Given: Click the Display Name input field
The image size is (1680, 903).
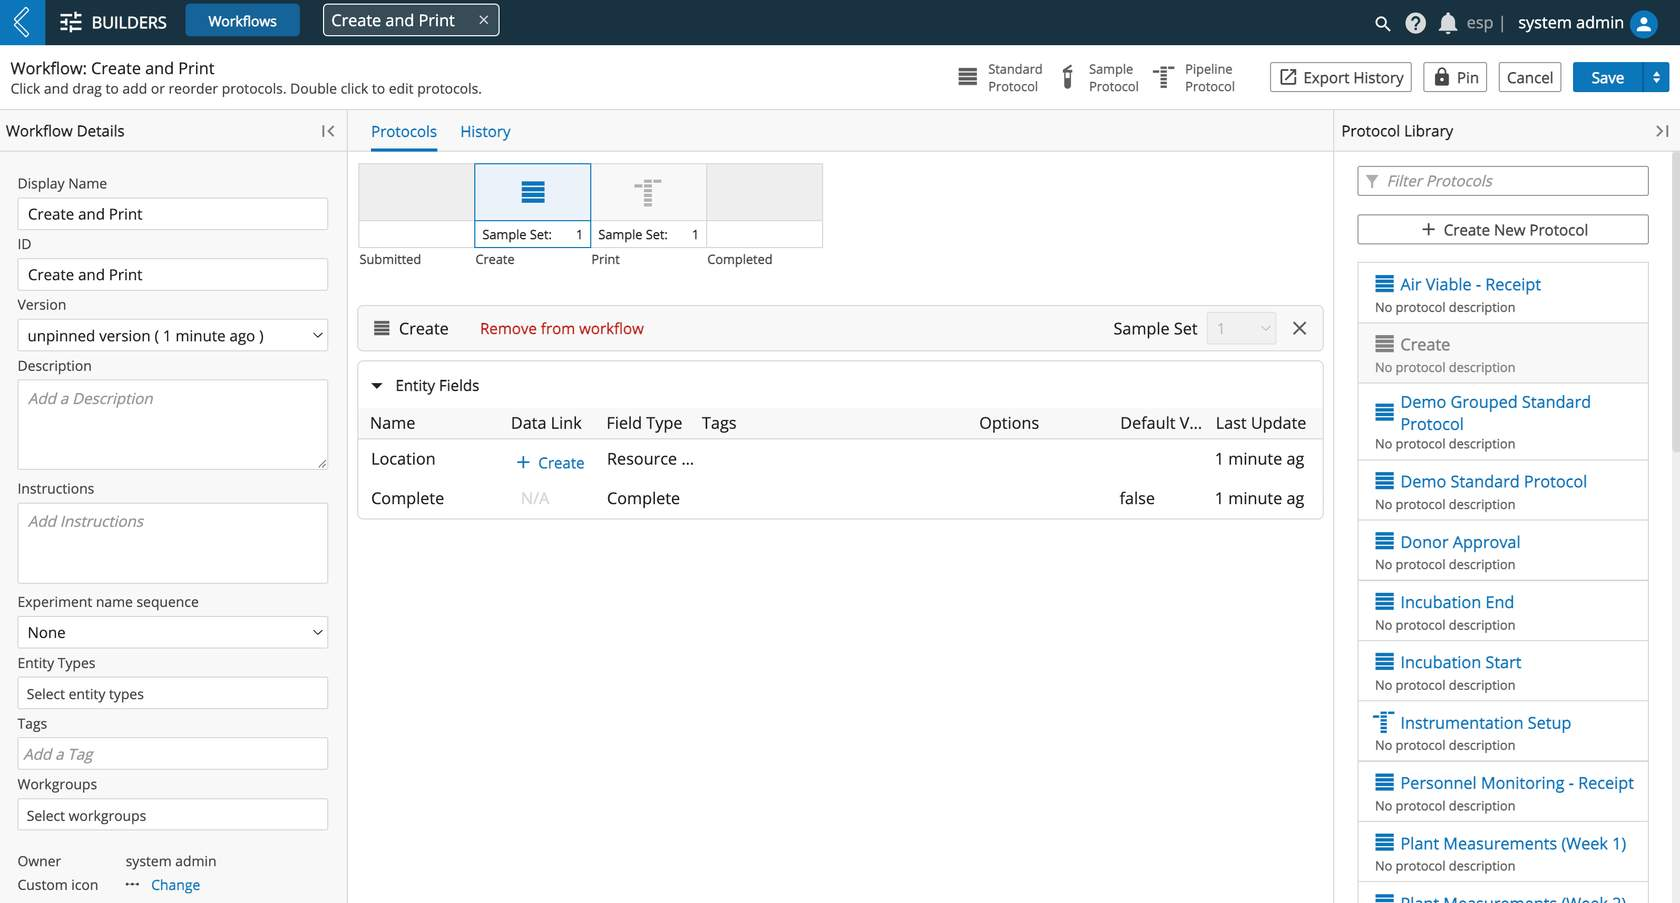Looking at the screenshot, I should [172, 214].
